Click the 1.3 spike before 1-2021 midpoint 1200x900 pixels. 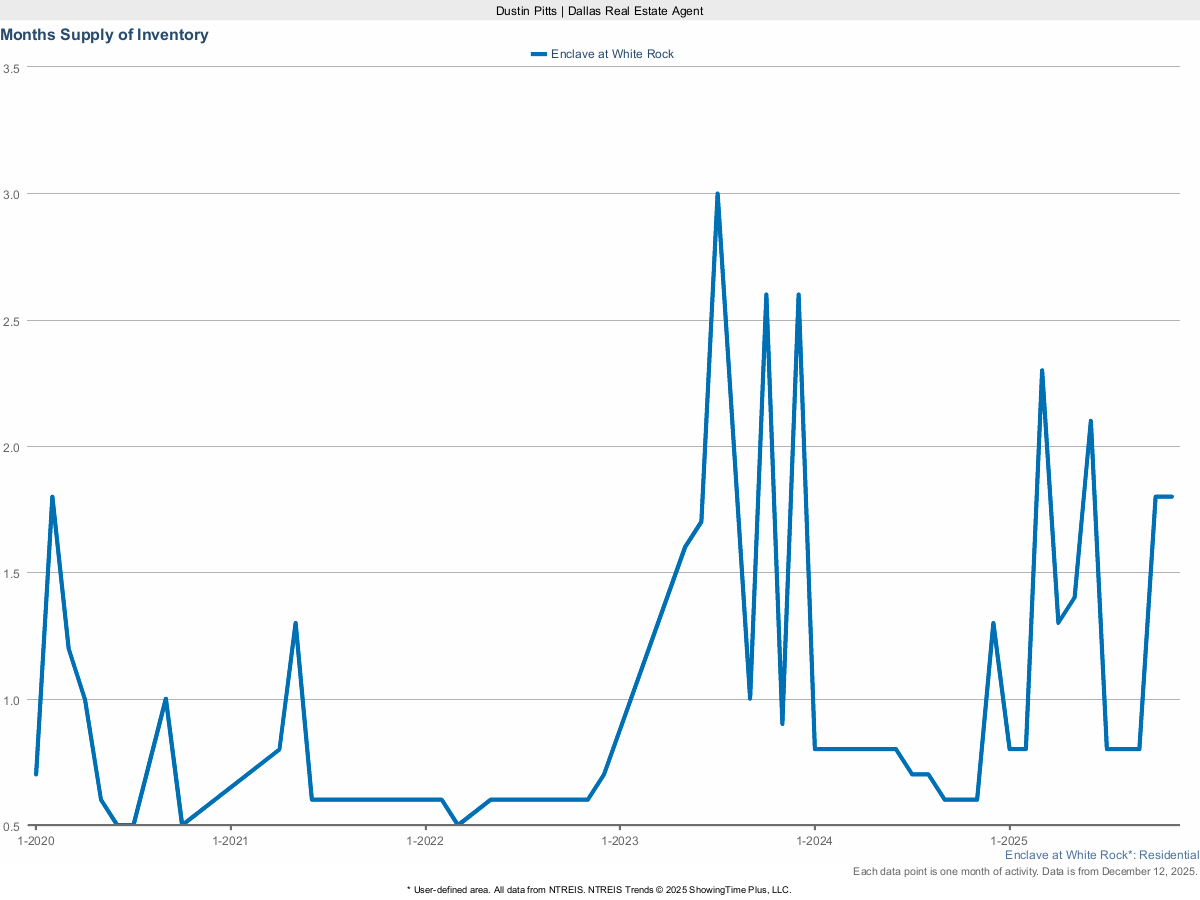coord(295,623)
